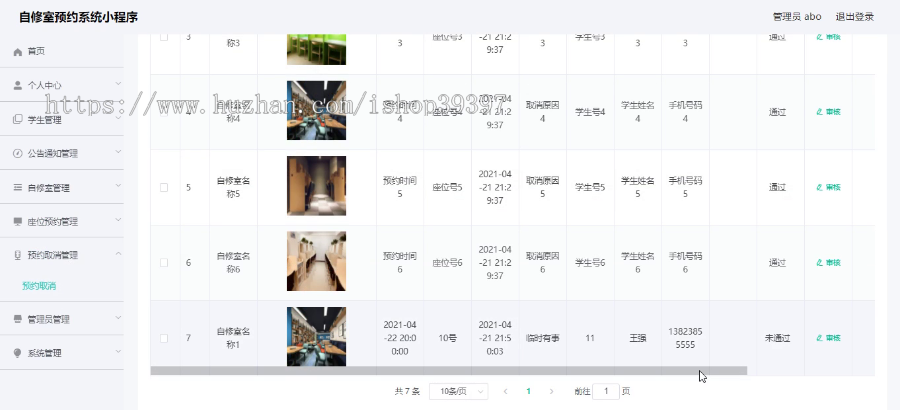This screenshot has height=410, width=900.
Task: Click the 管理员 abo account label
Action: [797, 17]
